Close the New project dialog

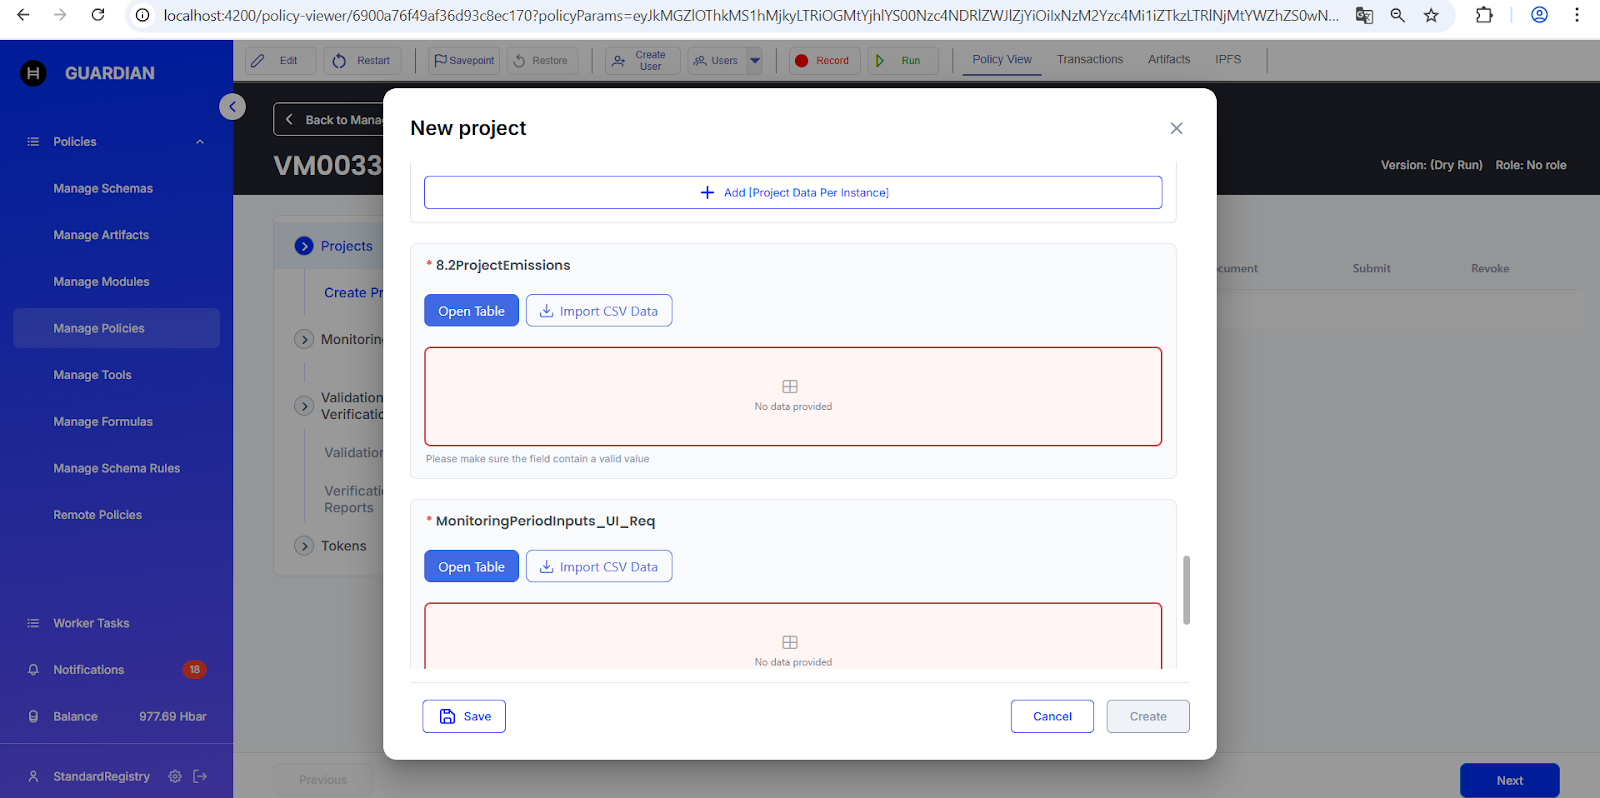pos(1176,128)
